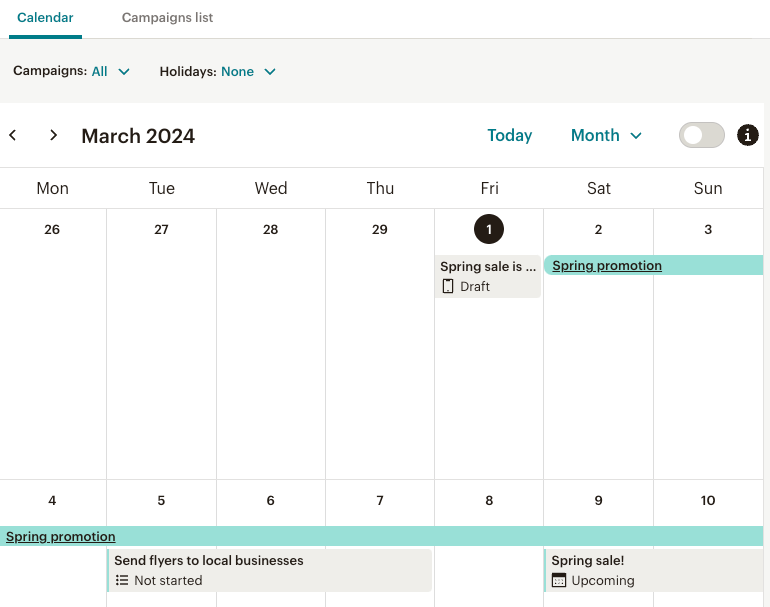770x607 pixels.
Task: Click the mobile draft icon on Friday
Action: coord(448,286)
